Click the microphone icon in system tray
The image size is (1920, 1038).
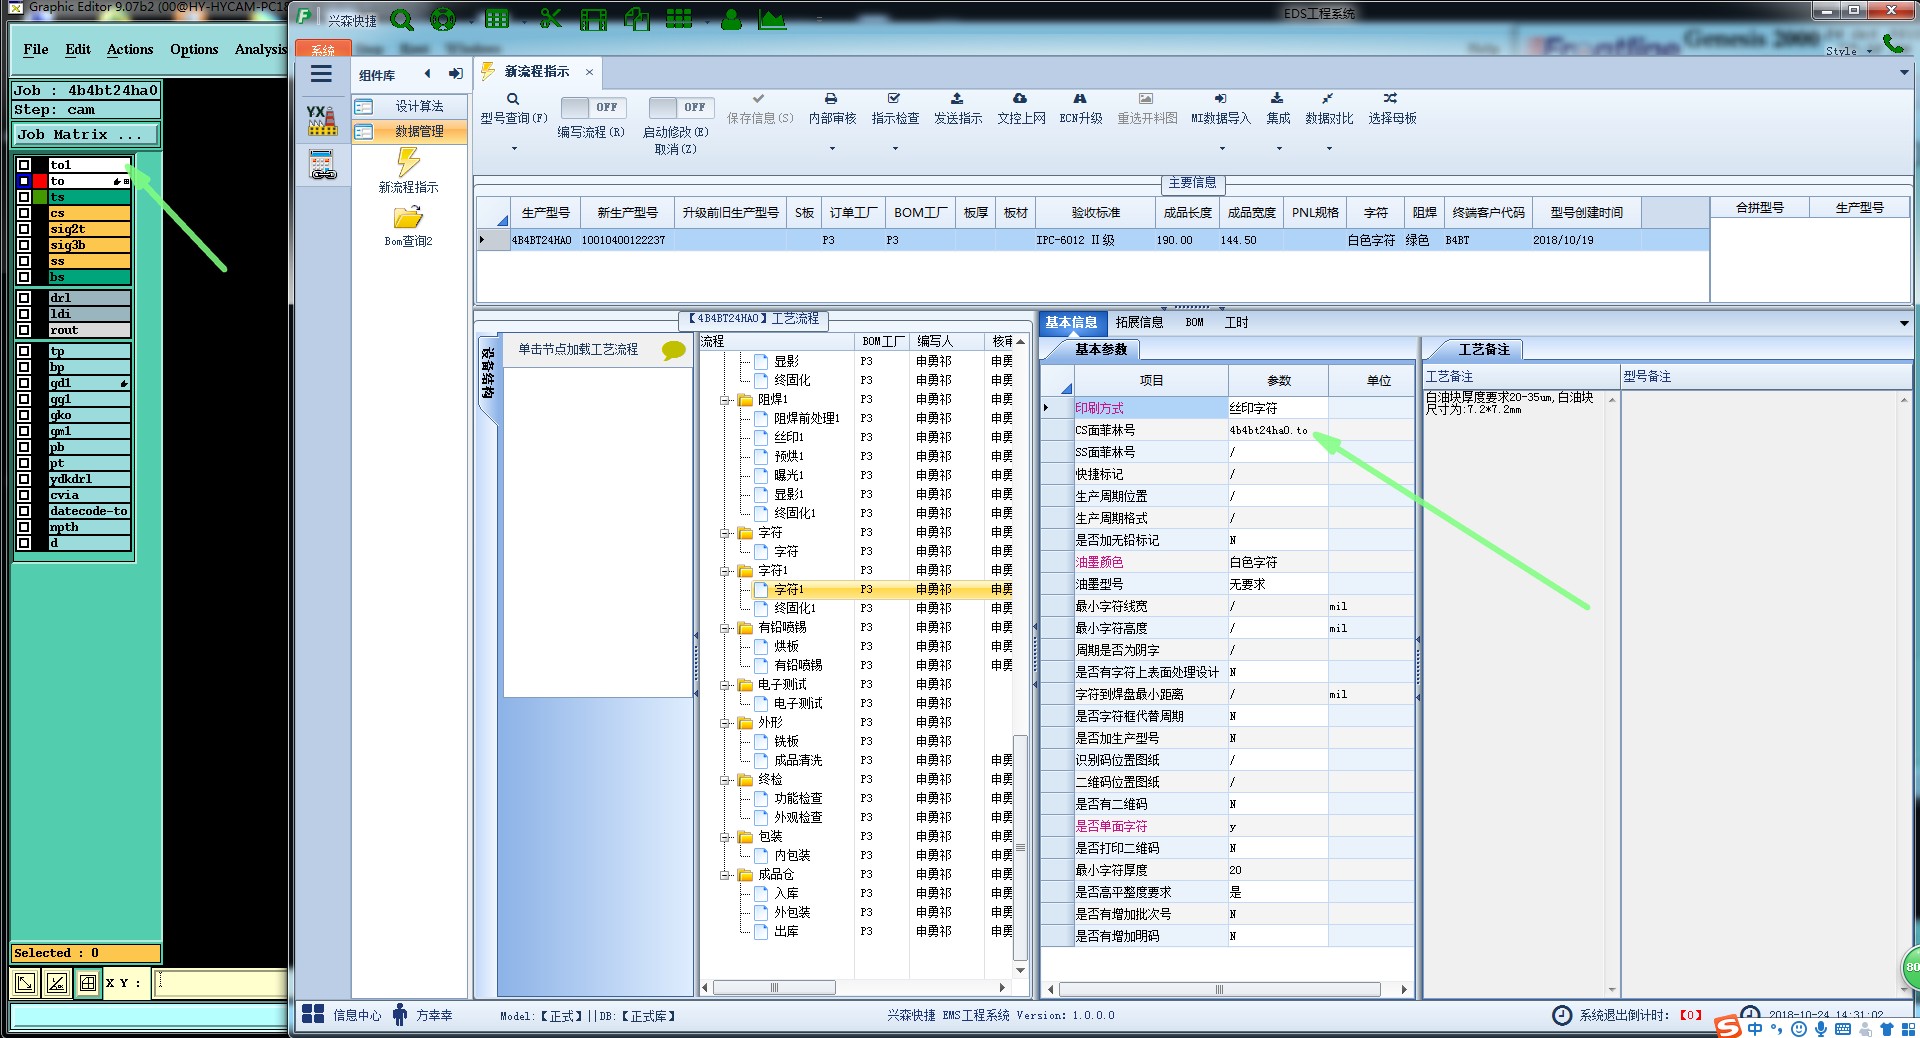point(1820,1029)
